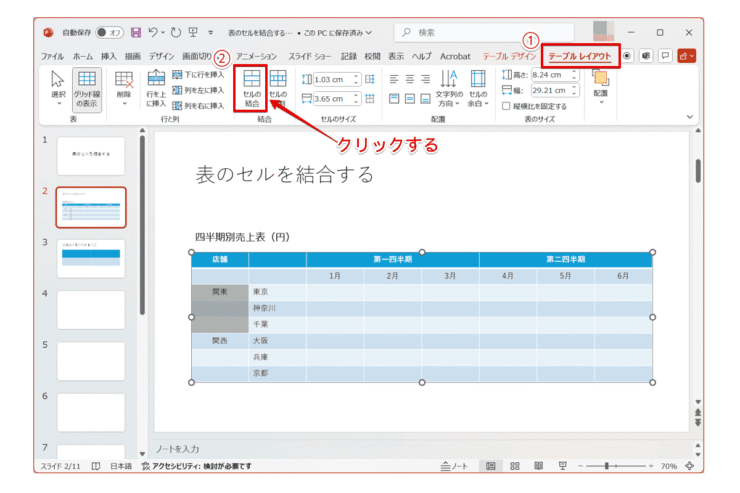The height and width of the screenshot is (493, 740).
Task: Start slideshow from quick access toolbar
Action: point(193,33)
